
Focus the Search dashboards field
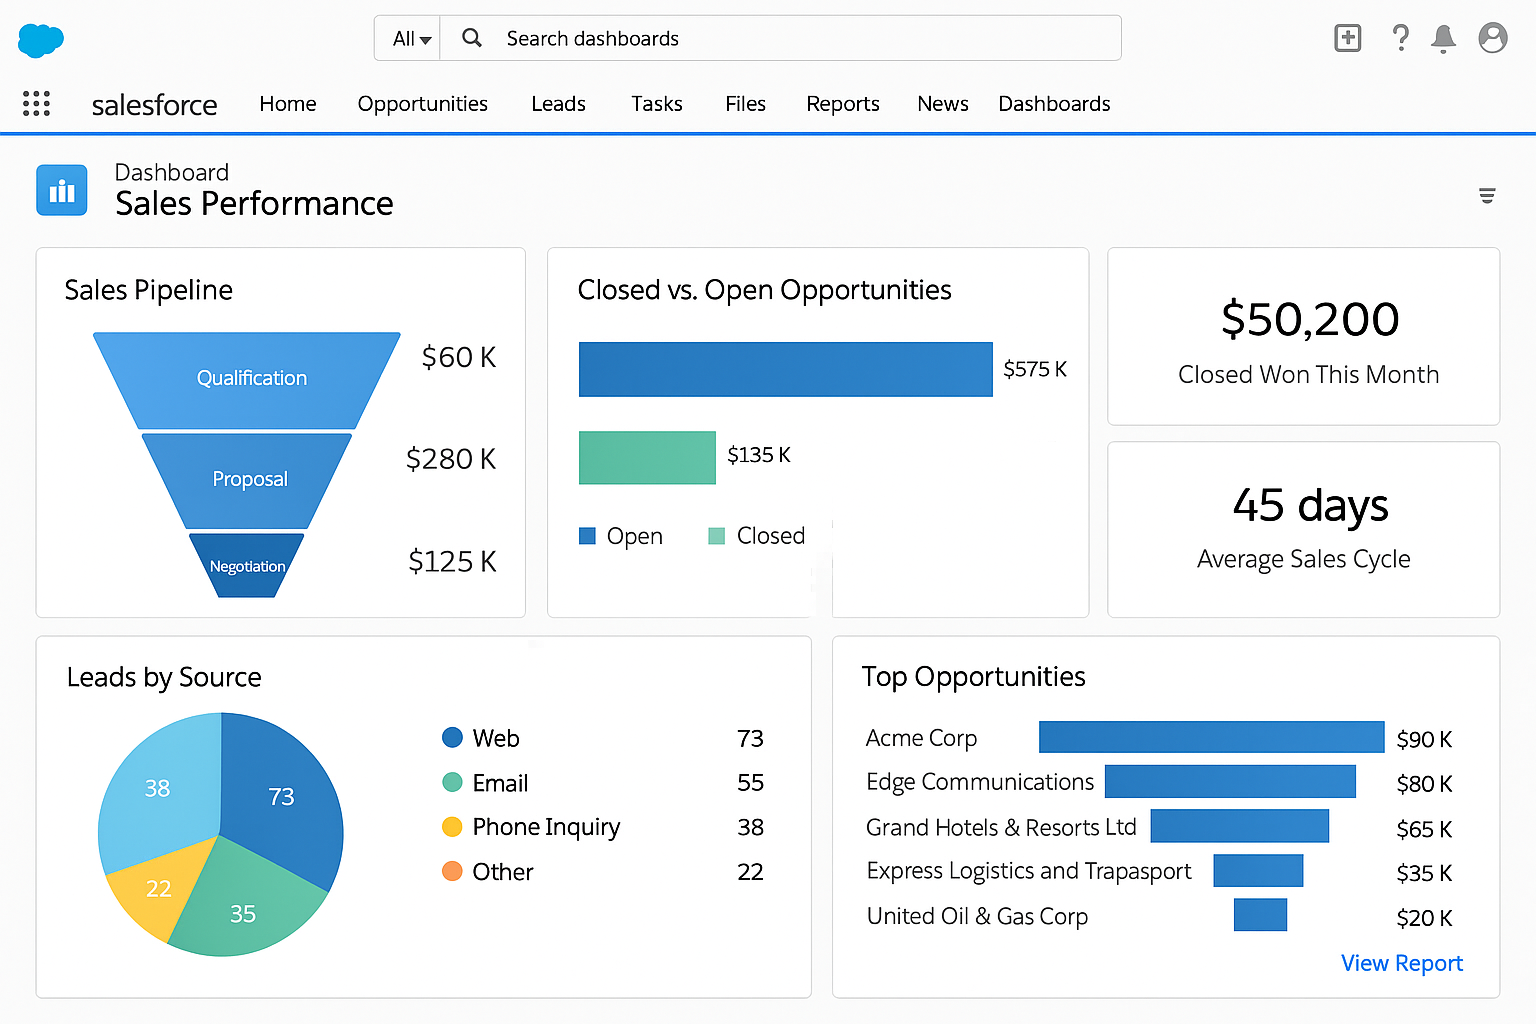click(781, 38)
